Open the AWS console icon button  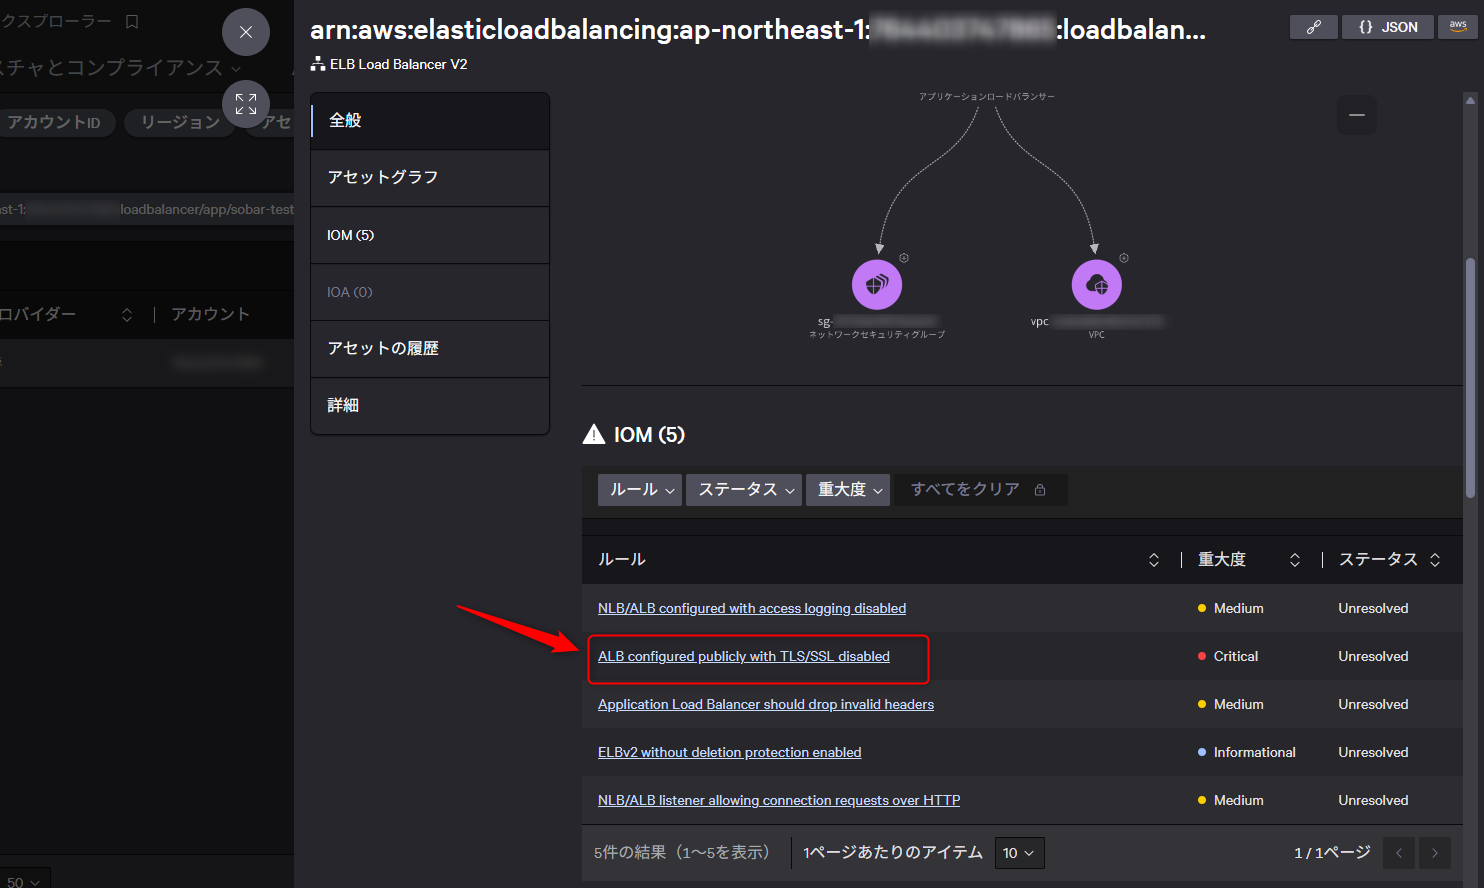coord(1458,27)
